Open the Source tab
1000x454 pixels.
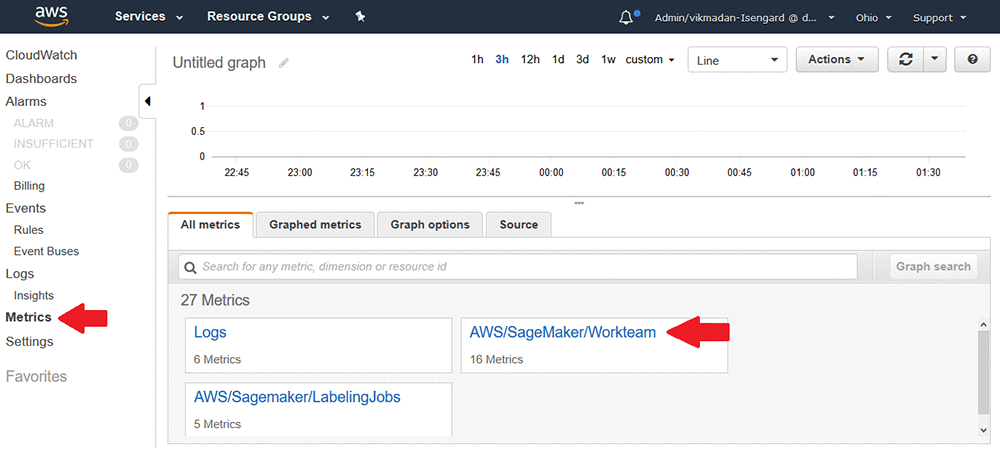[x=518, y=224]
